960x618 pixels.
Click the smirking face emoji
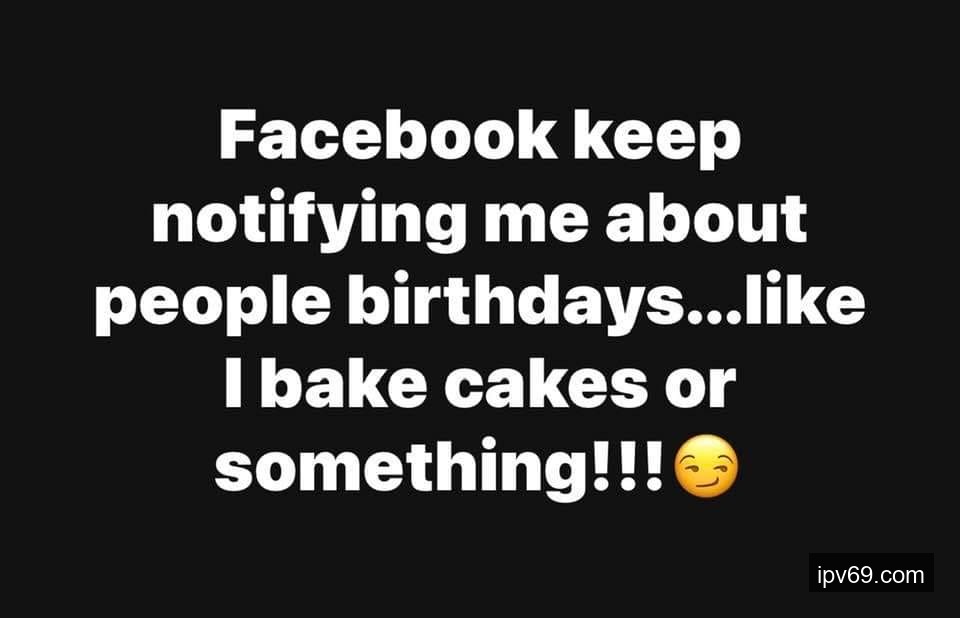pyautogui.click(x=706, y=466)
